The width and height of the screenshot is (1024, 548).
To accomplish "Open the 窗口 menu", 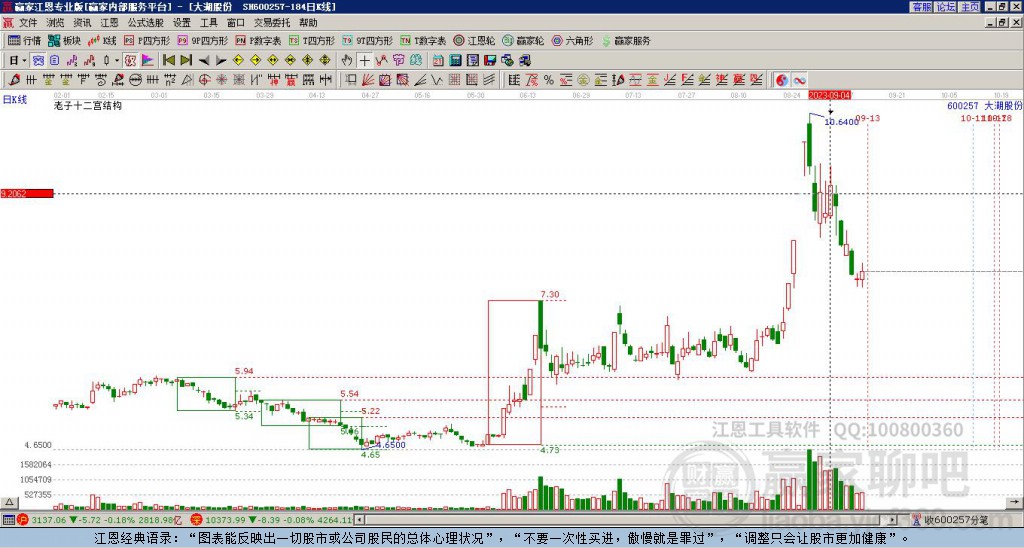I will [x=236, y=23].
